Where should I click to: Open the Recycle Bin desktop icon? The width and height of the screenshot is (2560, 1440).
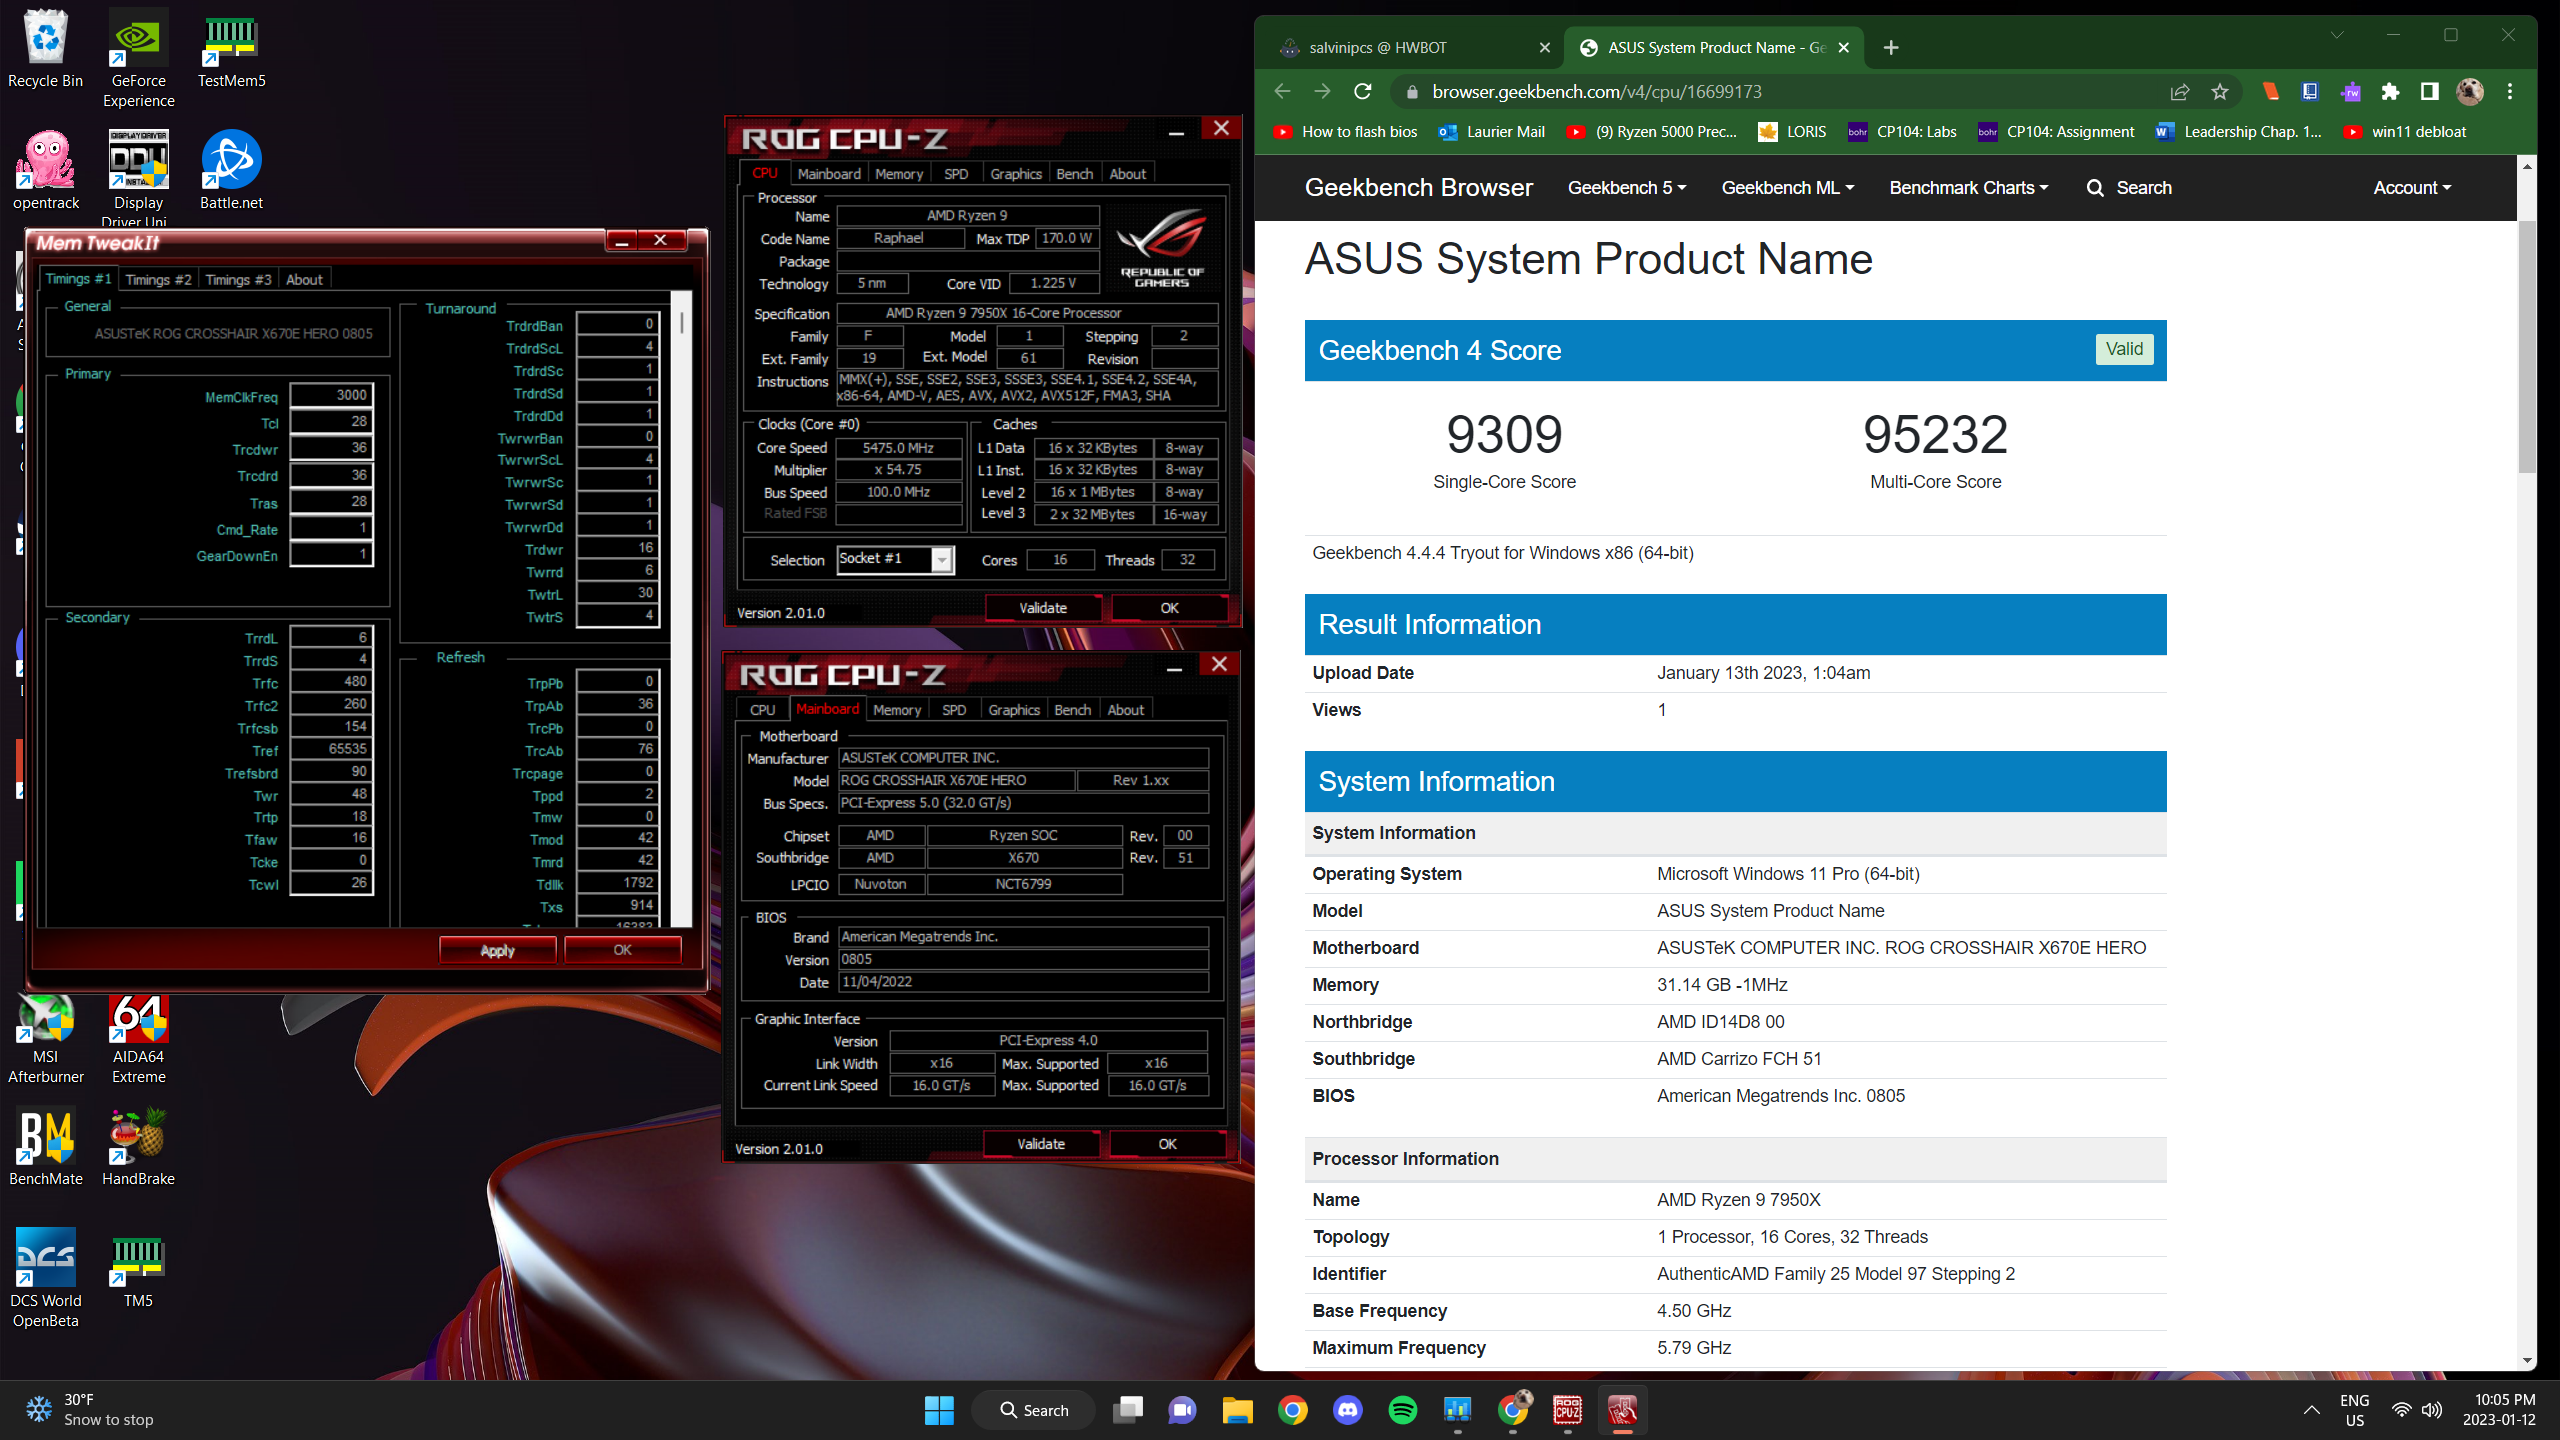45,50
